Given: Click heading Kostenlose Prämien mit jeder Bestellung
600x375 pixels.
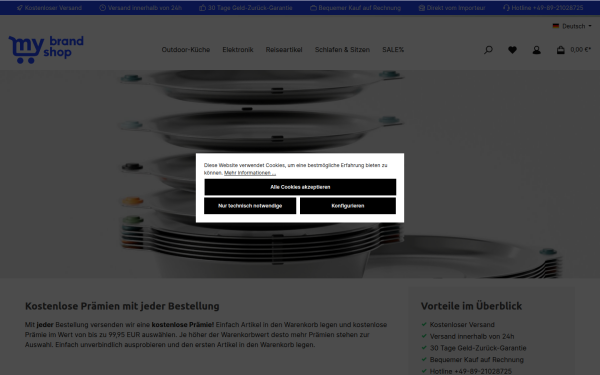Looking at the screenshot, I should [122, 306].
